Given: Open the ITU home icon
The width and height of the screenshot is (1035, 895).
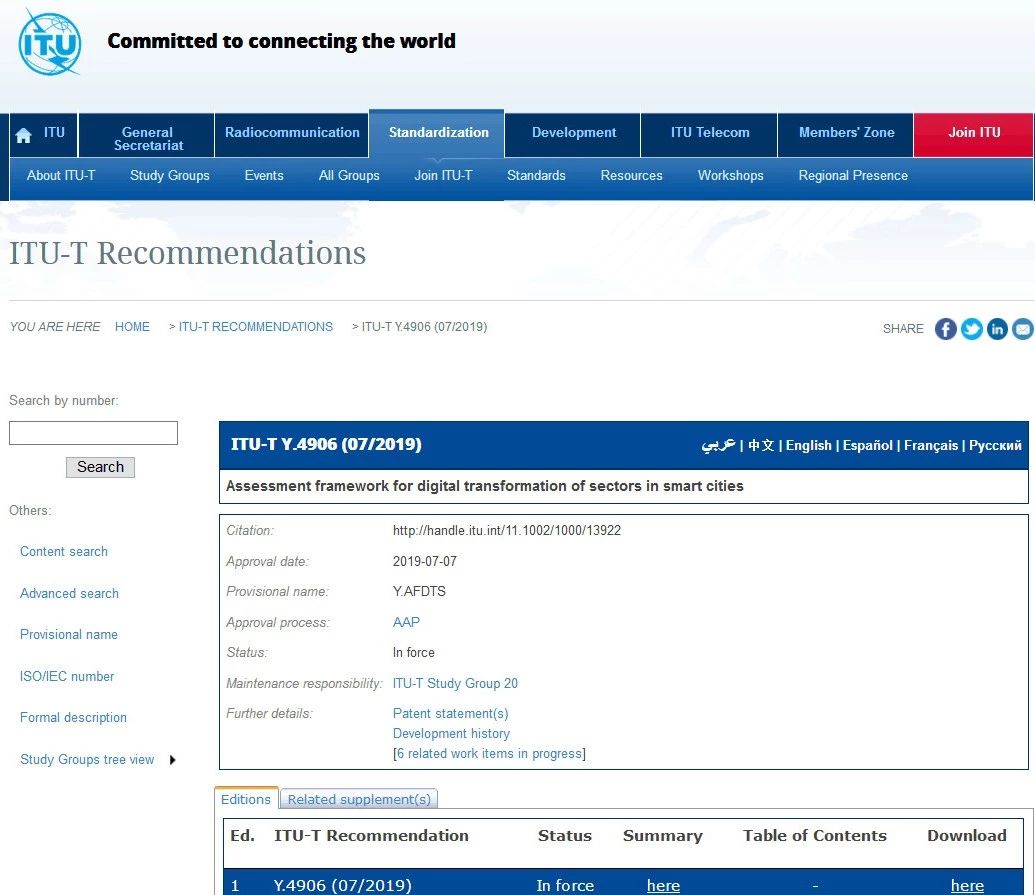Looking at the screenshot, I should point(24,135).
